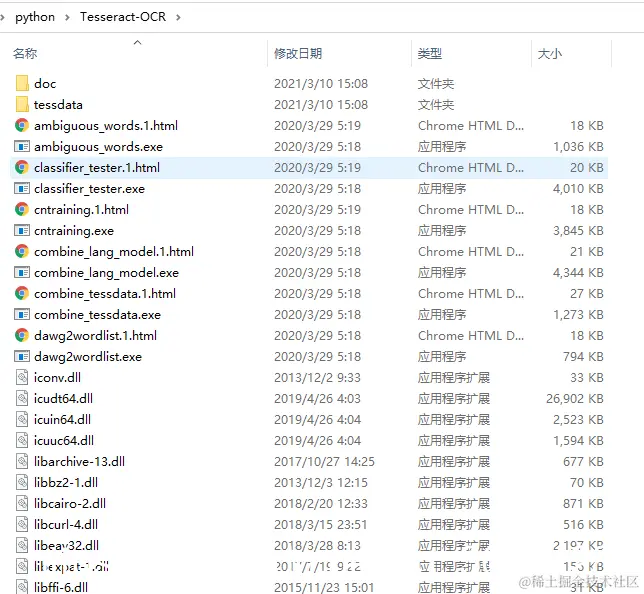Select the classifier_tester.exe application icon

click(22, 188)
